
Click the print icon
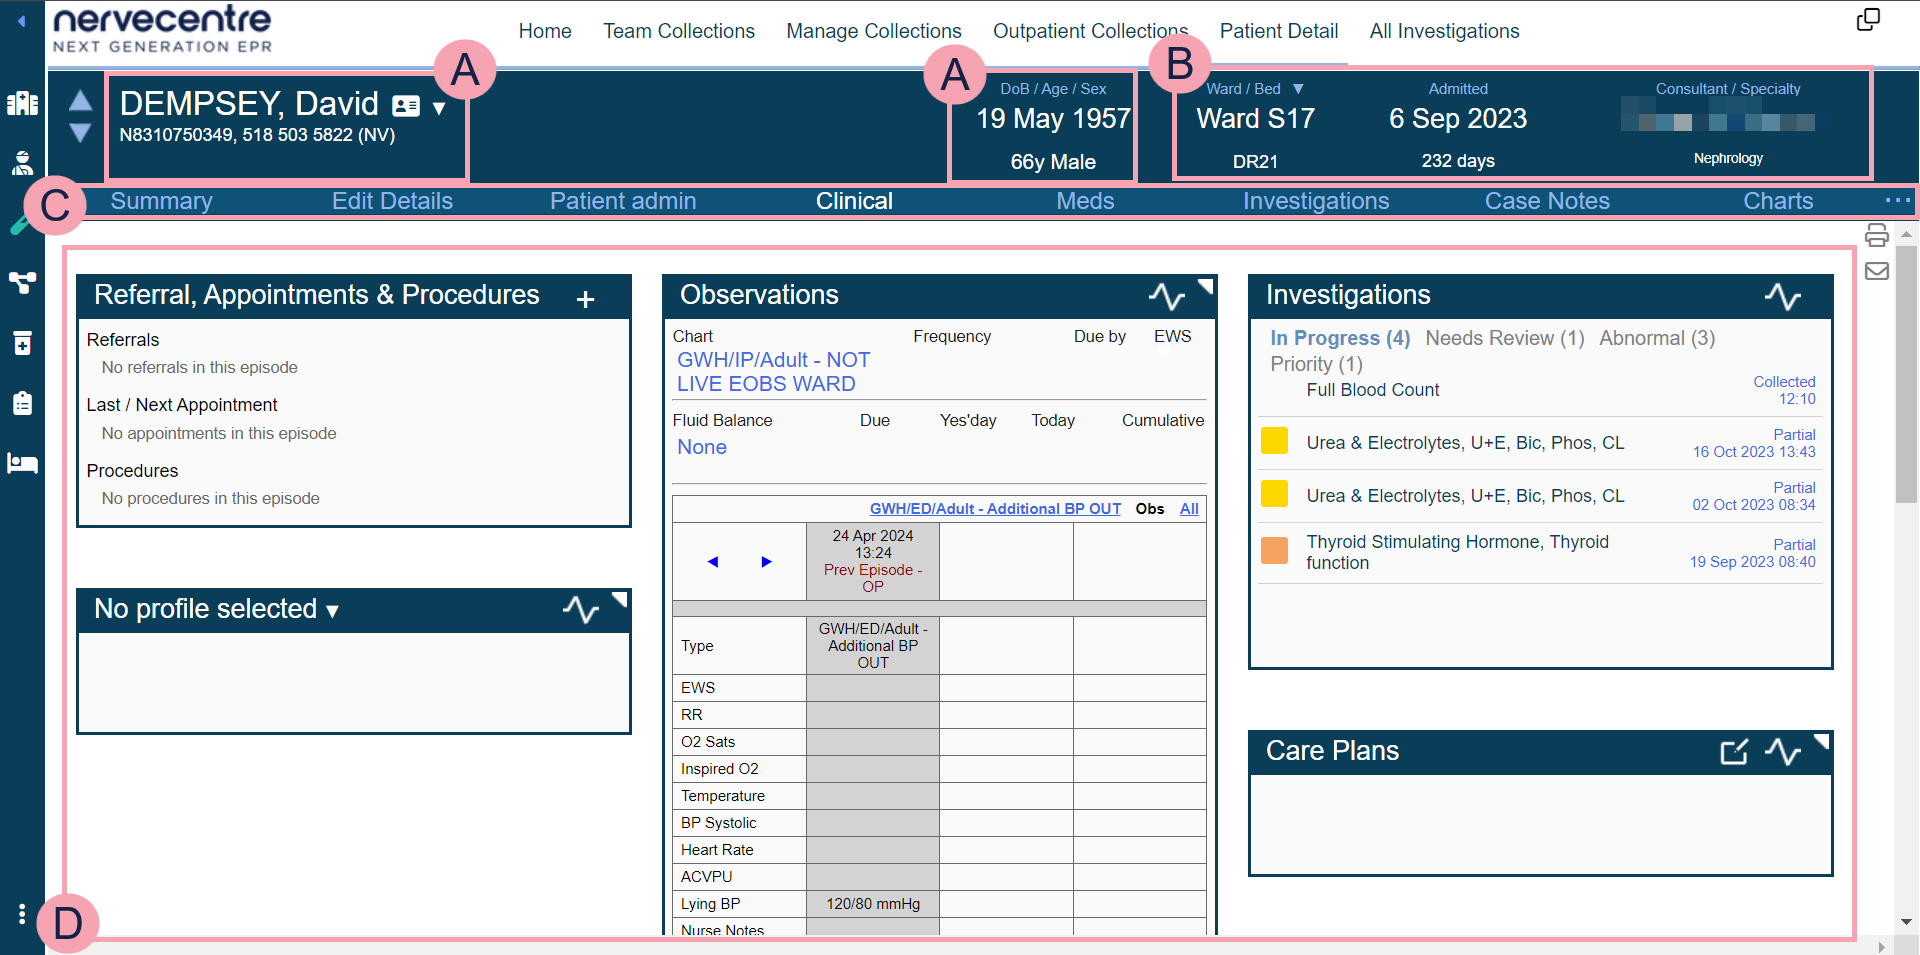[1876, 235]
